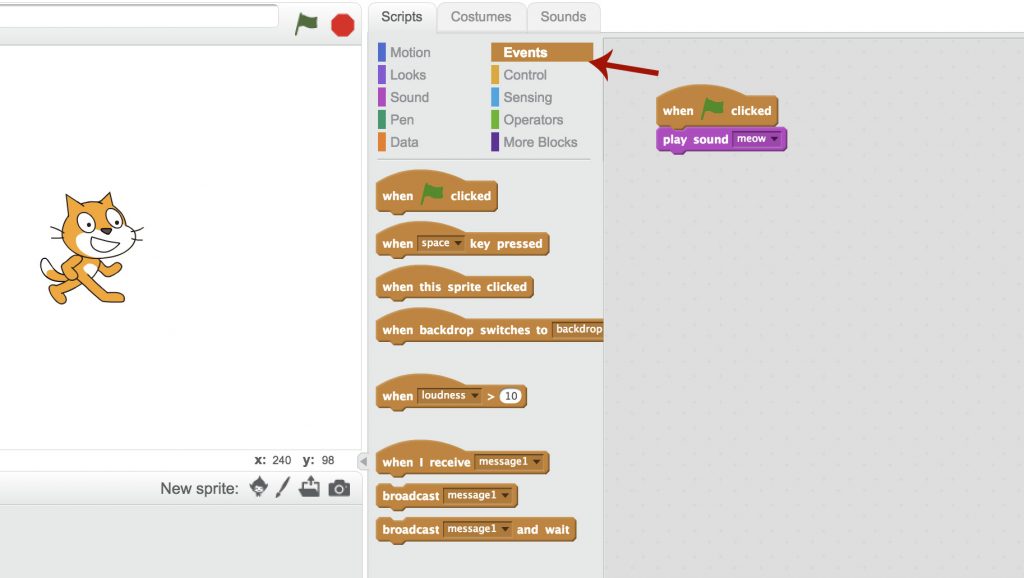1024x578 pixels.
Task: Open the space key dropdown in key pressed block
Action: tap(459, 243)
